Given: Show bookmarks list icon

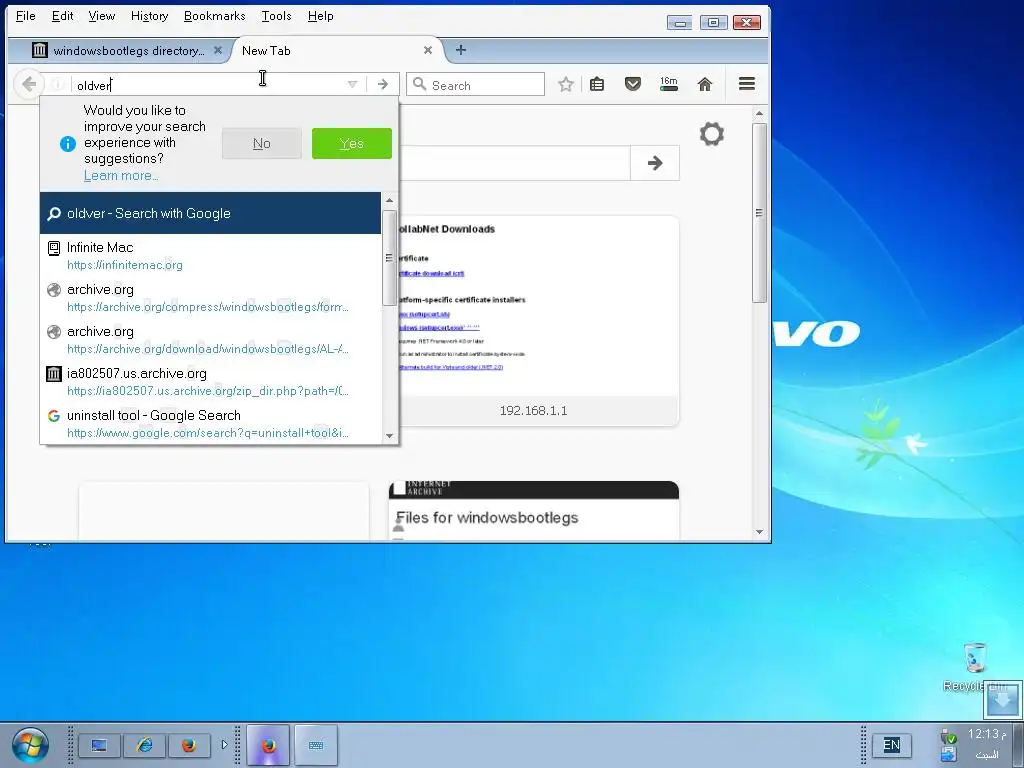Looking at the screenshot, I should click(597, 84).
